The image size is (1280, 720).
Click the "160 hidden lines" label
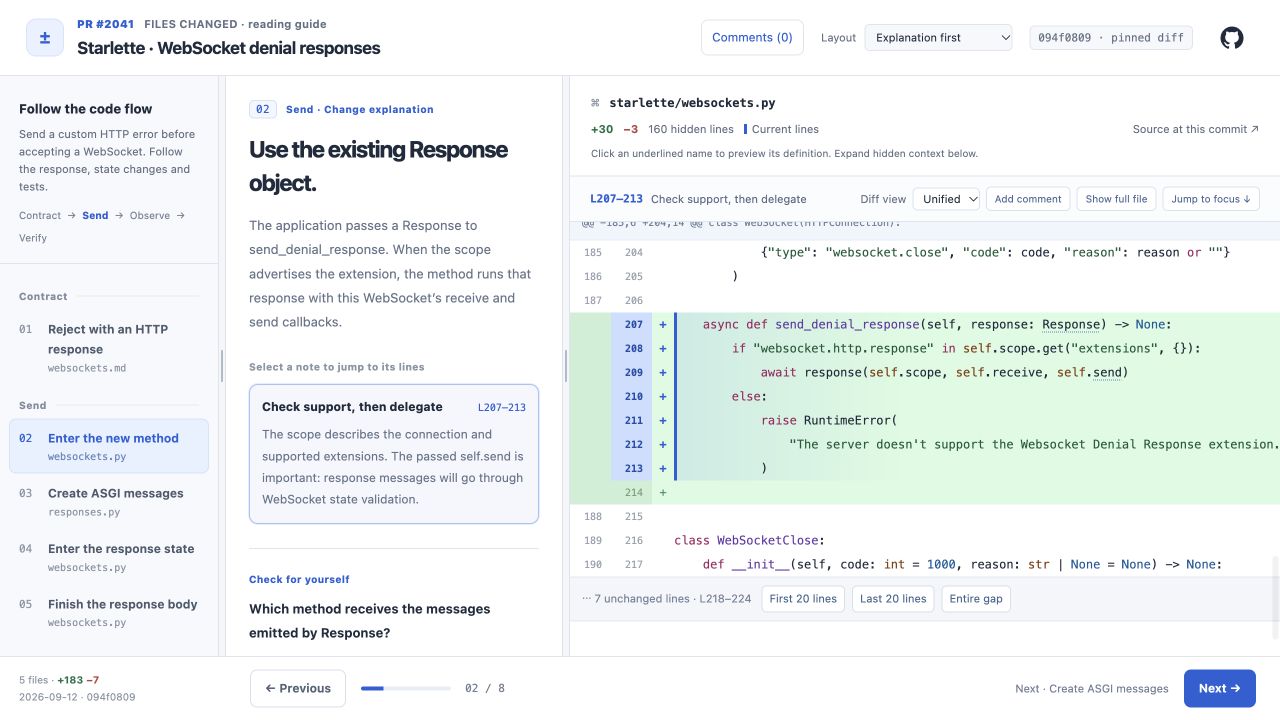(x=691, y=129)
